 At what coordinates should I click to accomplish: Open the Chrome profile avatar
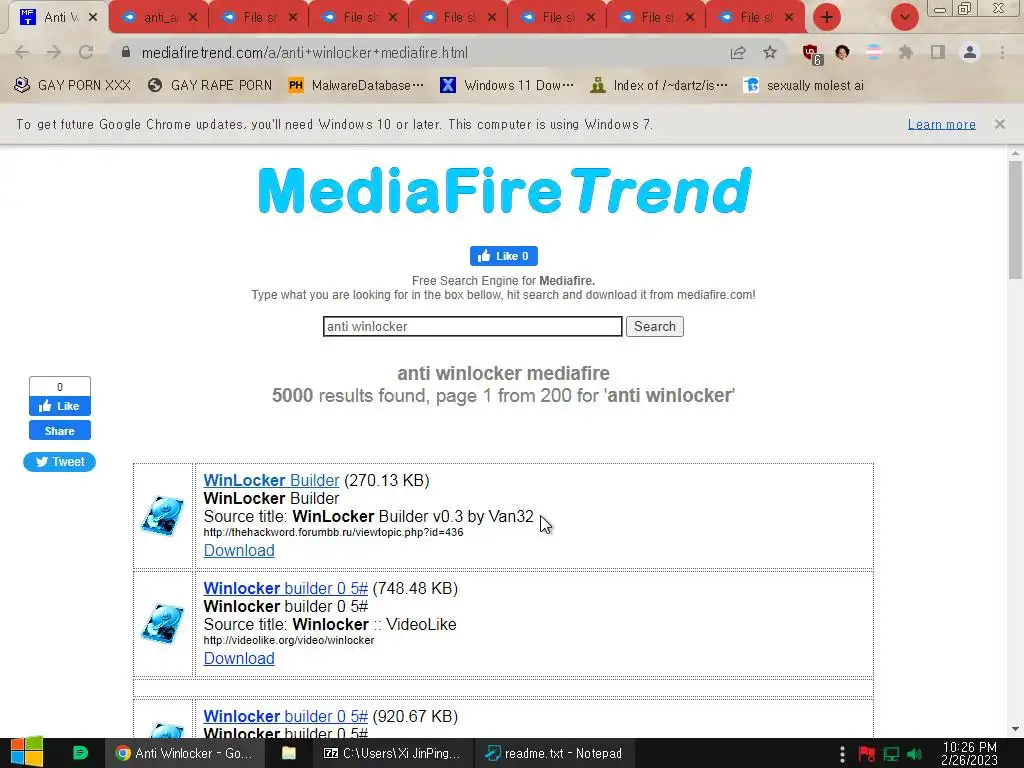[x=970, y=53]
